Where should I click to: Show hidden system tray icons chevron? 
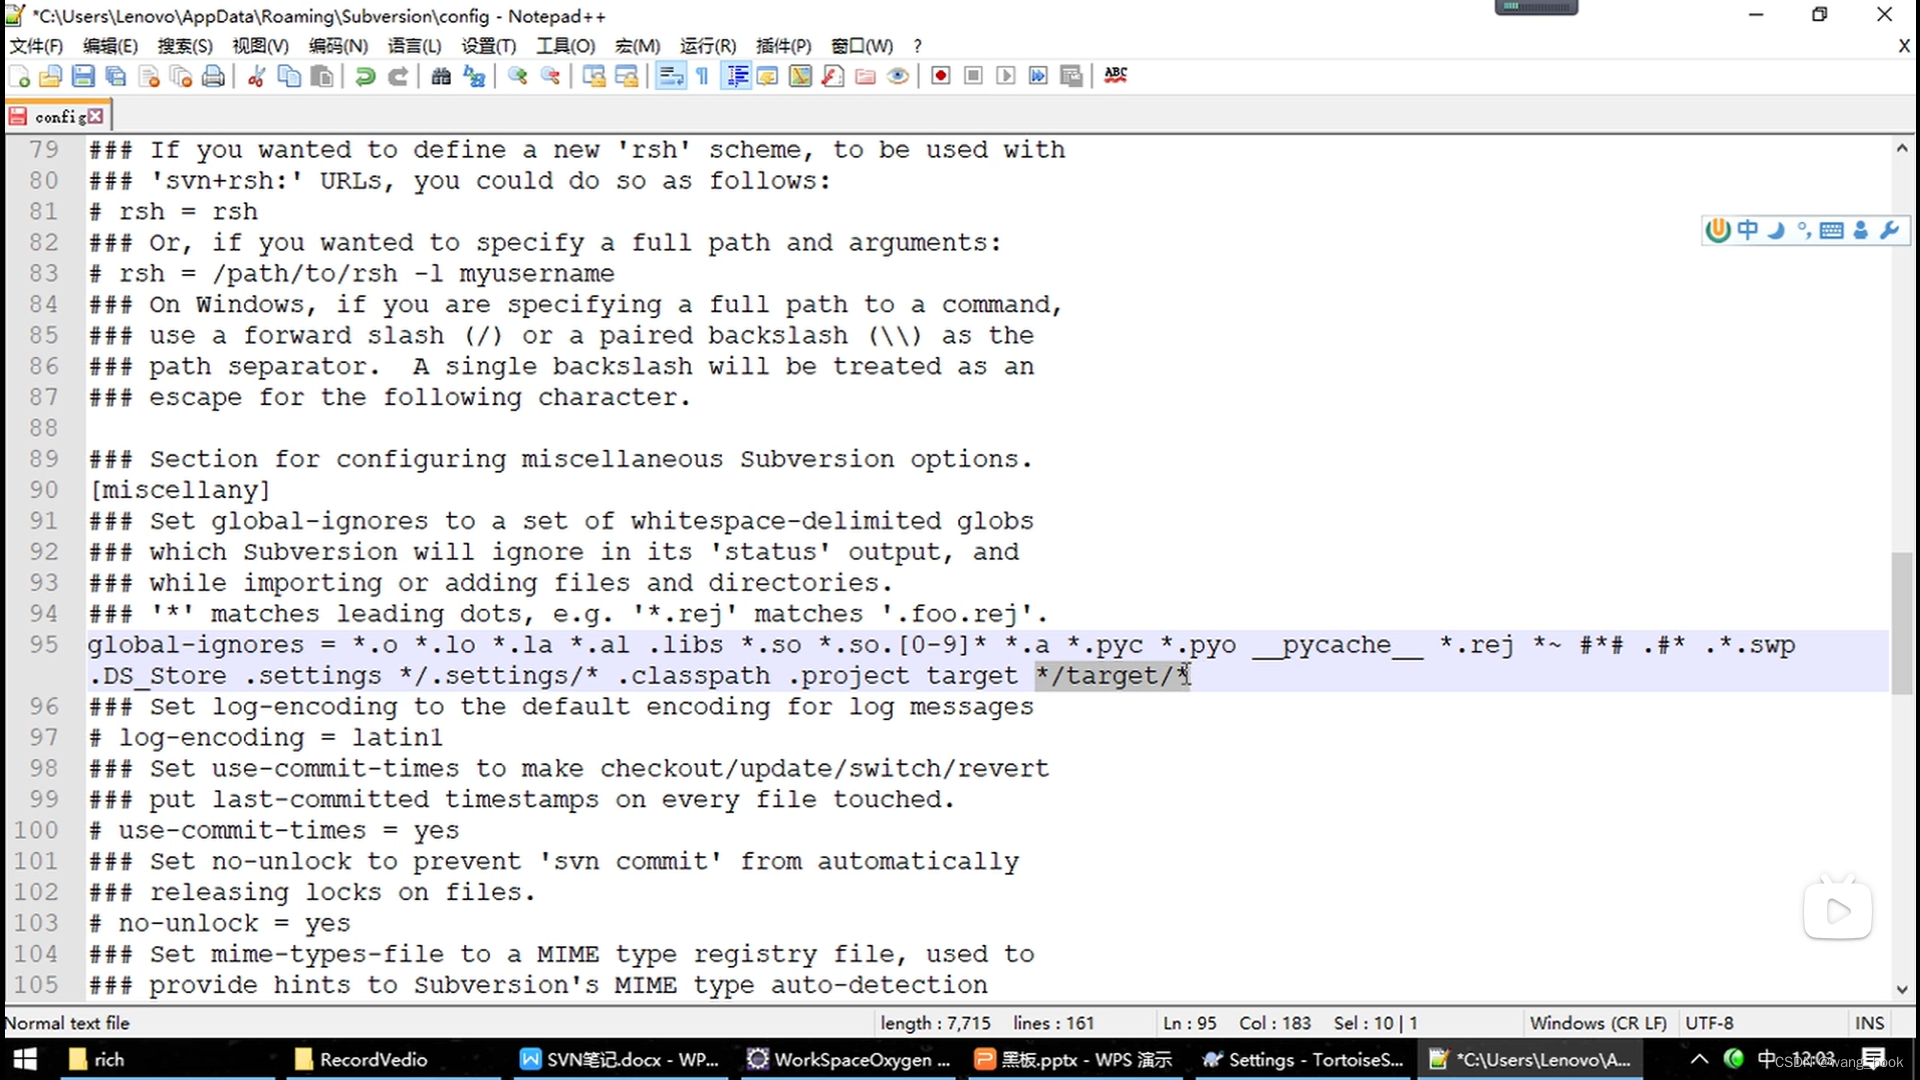(1699, 1059)
